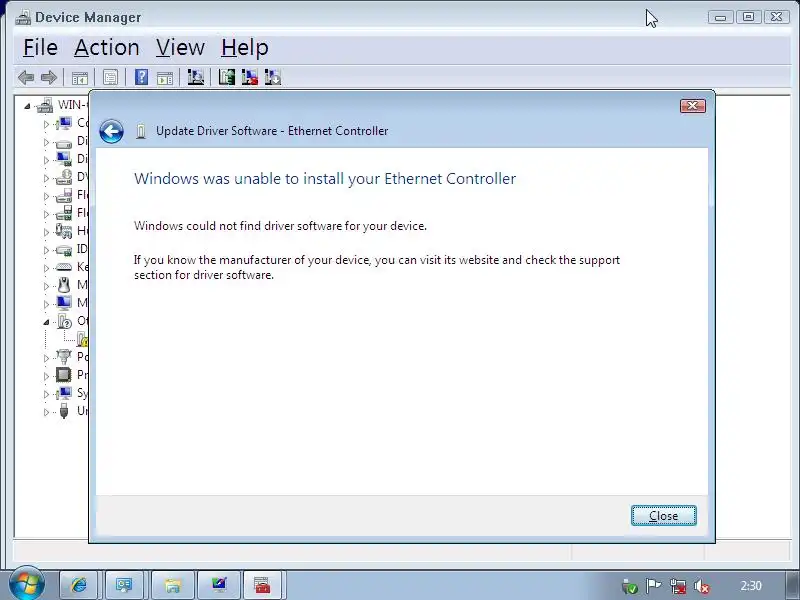Expand the Universal Serial Bus controllers node (Un)
This screenshot has width=800, height=600.
tap(46, 412)
